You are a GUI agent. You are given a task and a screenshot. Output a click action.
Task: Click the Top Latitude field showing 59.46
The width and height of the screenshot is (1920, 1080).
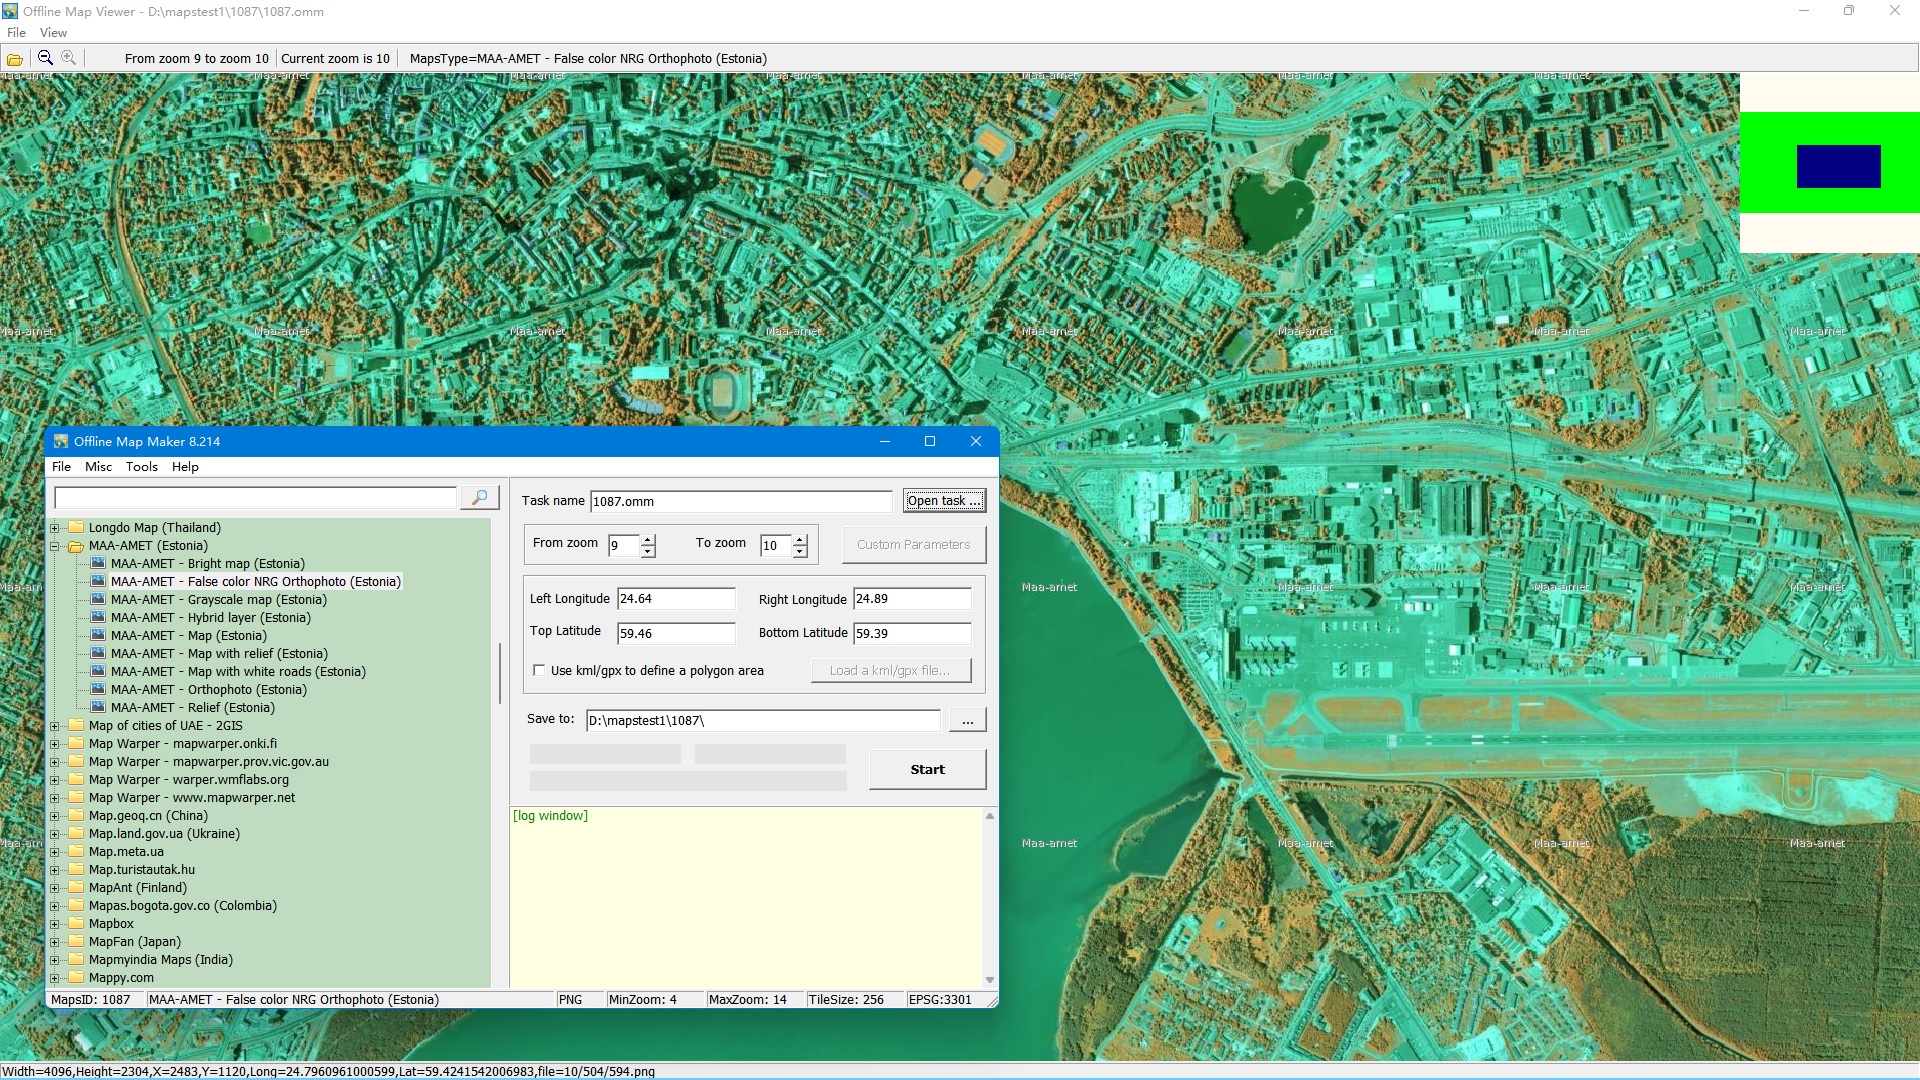pyautogui.click(x=676, y=633)
